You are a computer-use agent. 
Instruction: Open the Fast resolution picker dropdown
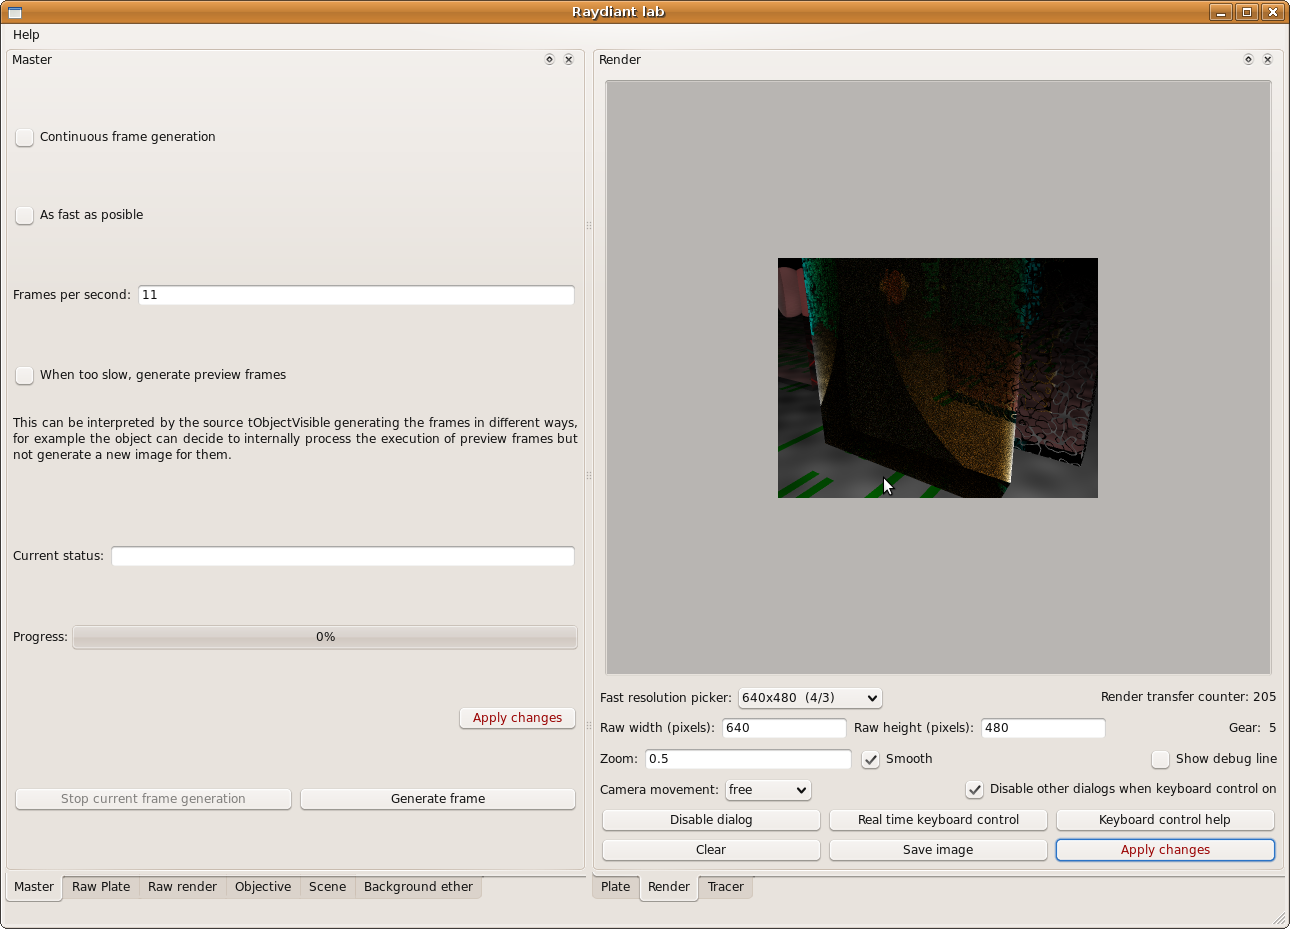tap(809, 698)
